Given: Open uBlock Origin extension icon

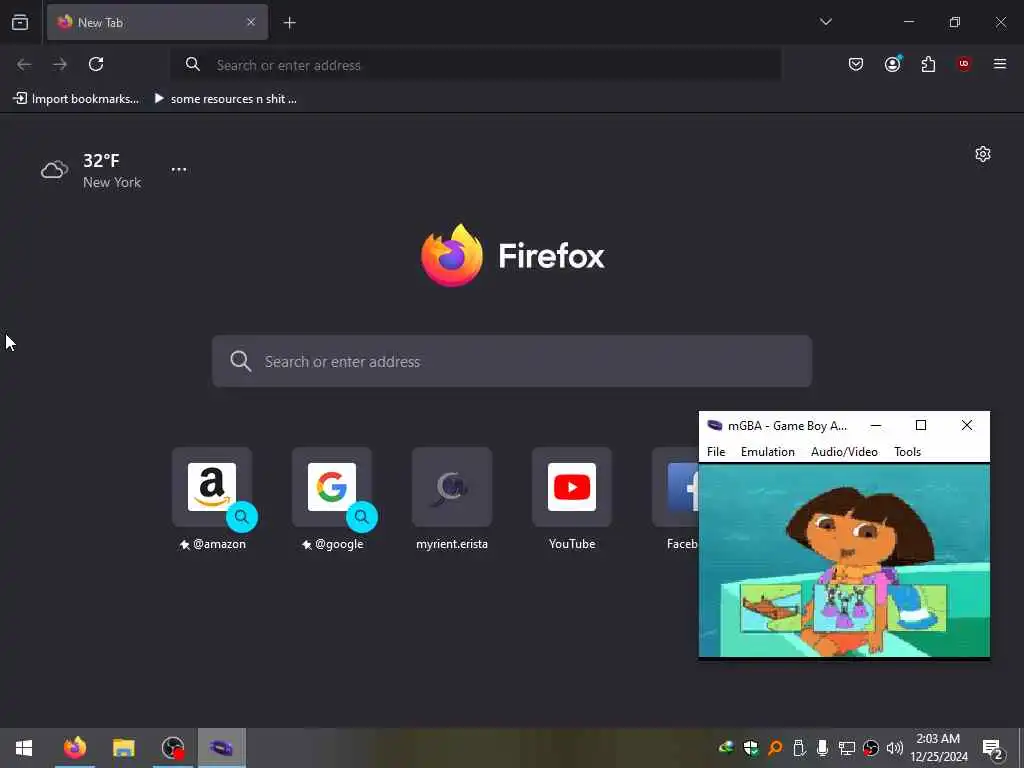Looking at the screenshot, I should point(964,64).
